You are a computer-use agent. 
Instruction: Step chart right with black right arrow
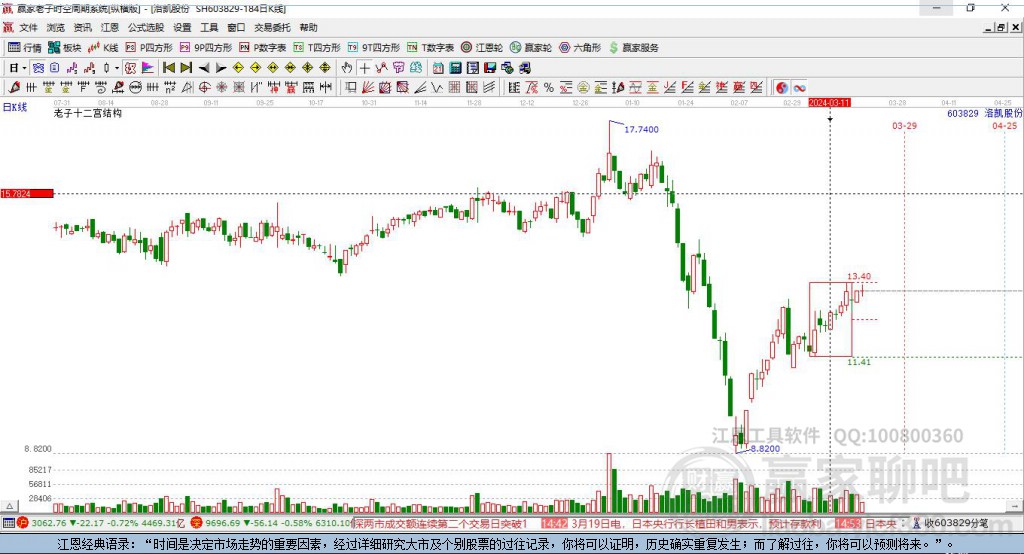221,68
